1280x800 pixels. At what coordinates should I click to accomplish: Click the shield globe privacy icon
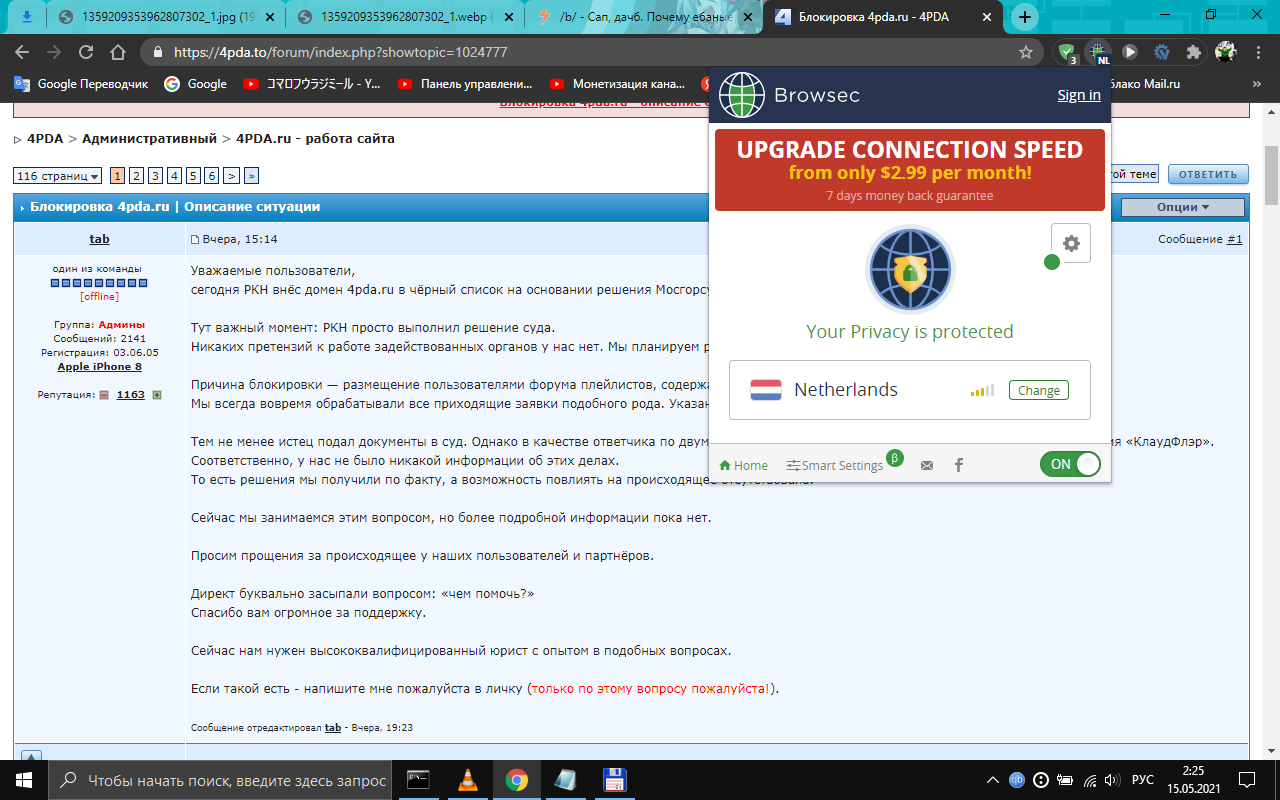coord(910,270)
